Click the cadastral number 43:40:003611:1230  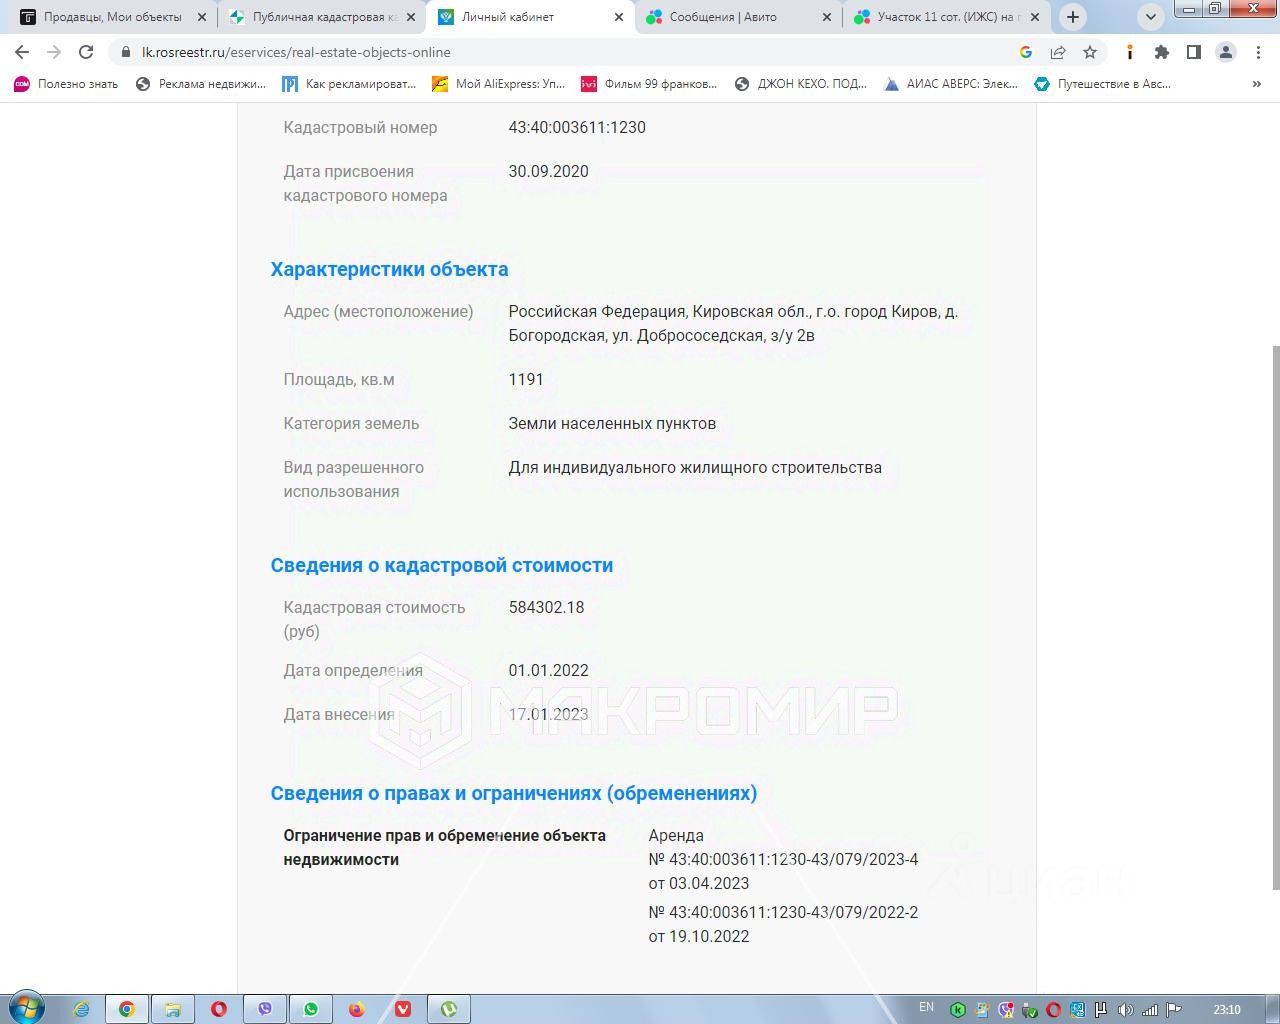(577, 127)
